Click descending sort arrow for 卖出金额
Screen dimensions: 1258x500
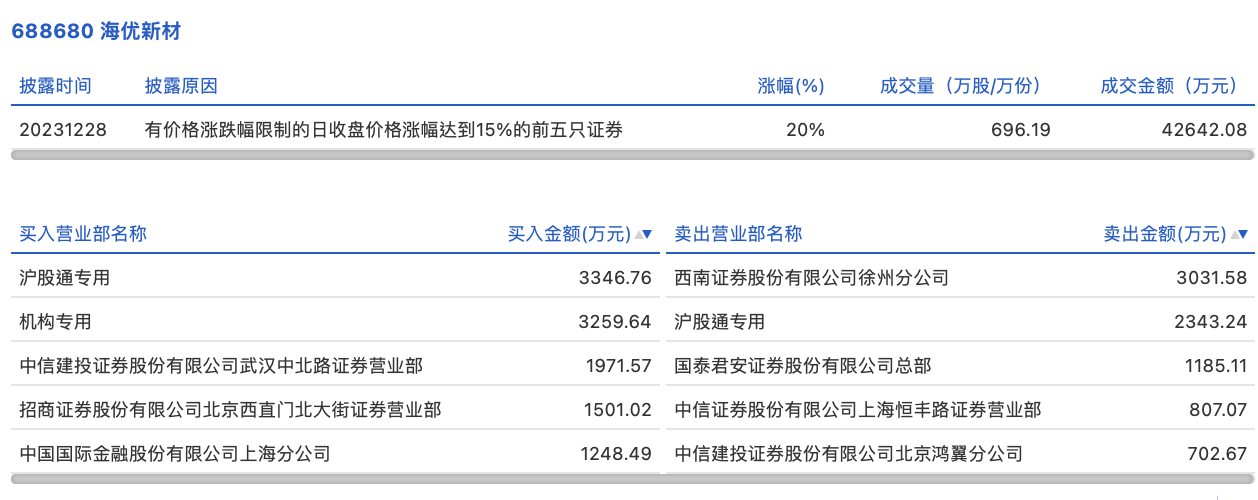tap(1245, 234)
